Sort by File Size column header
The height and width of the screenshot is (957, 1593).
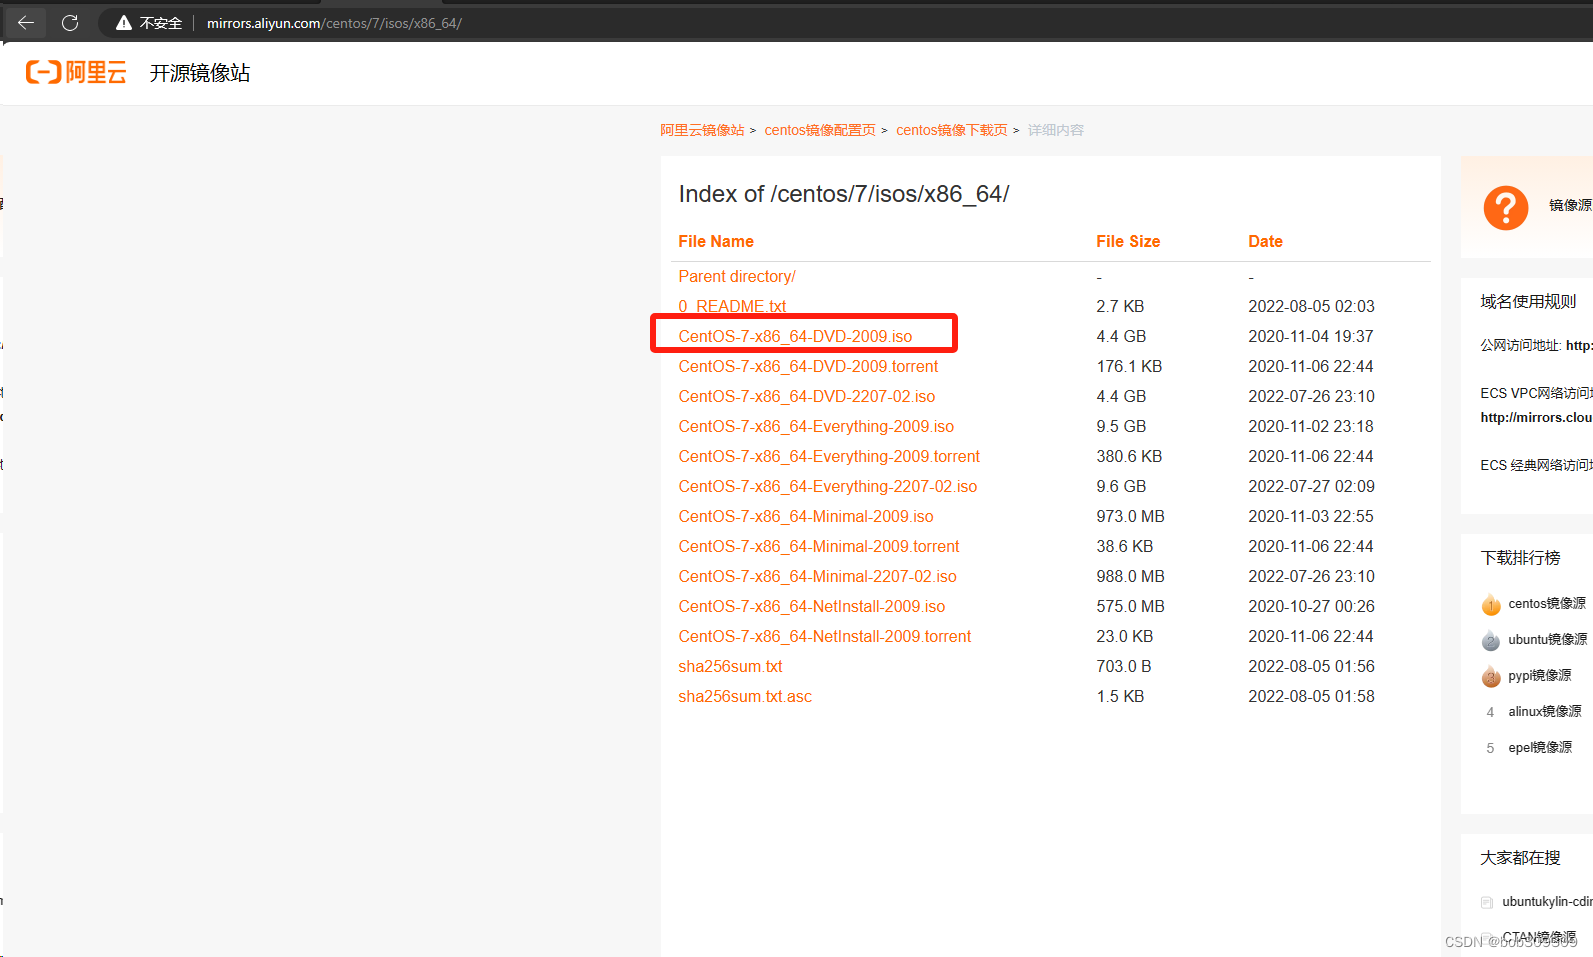[x=1128, y=241]
